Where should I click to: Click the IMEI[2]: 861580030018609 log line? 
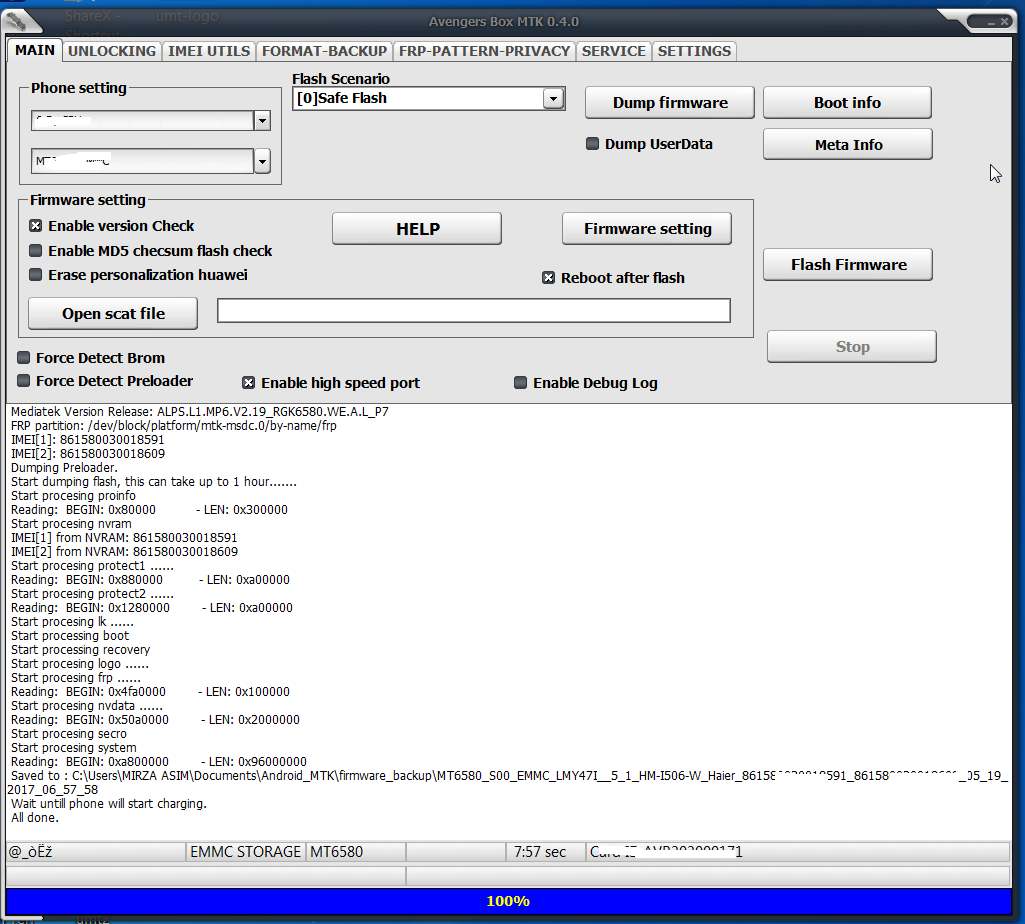point(88,454)
